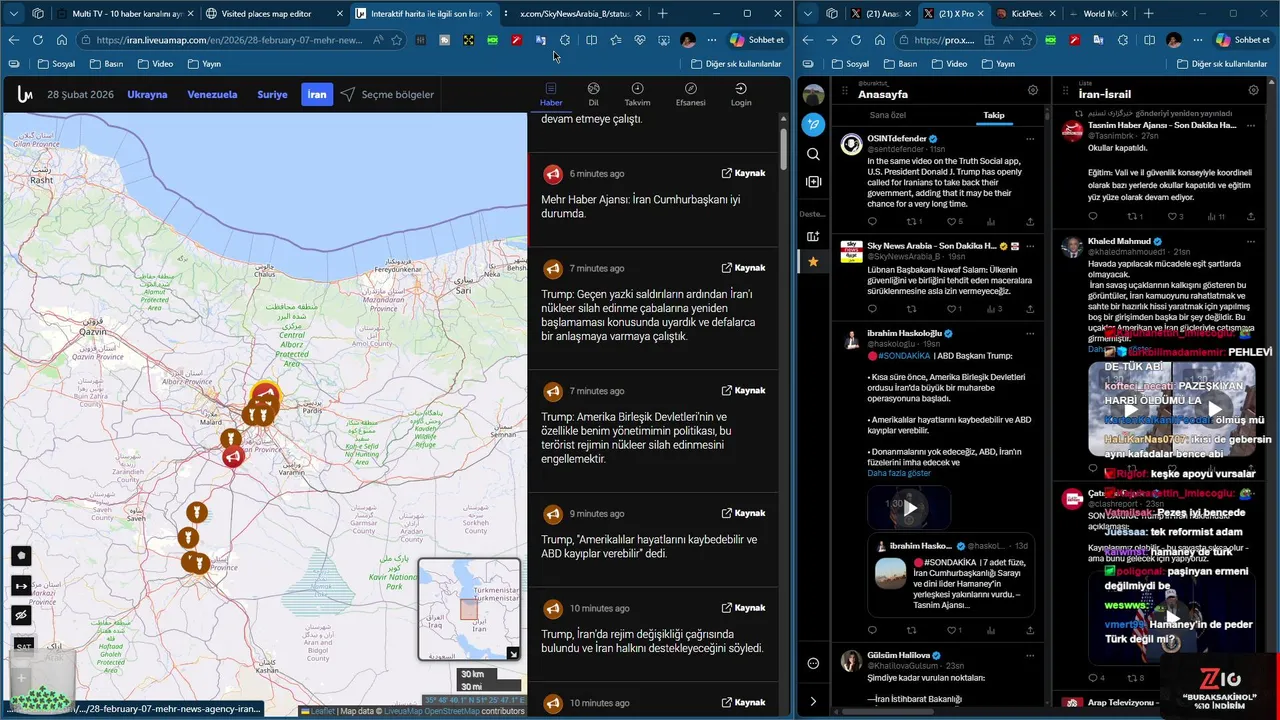The height and width of the screenshot is (720, 1280).
Task: Switch to the Ukrayna region
Action: pyautogui.click(x=147, y=94)
